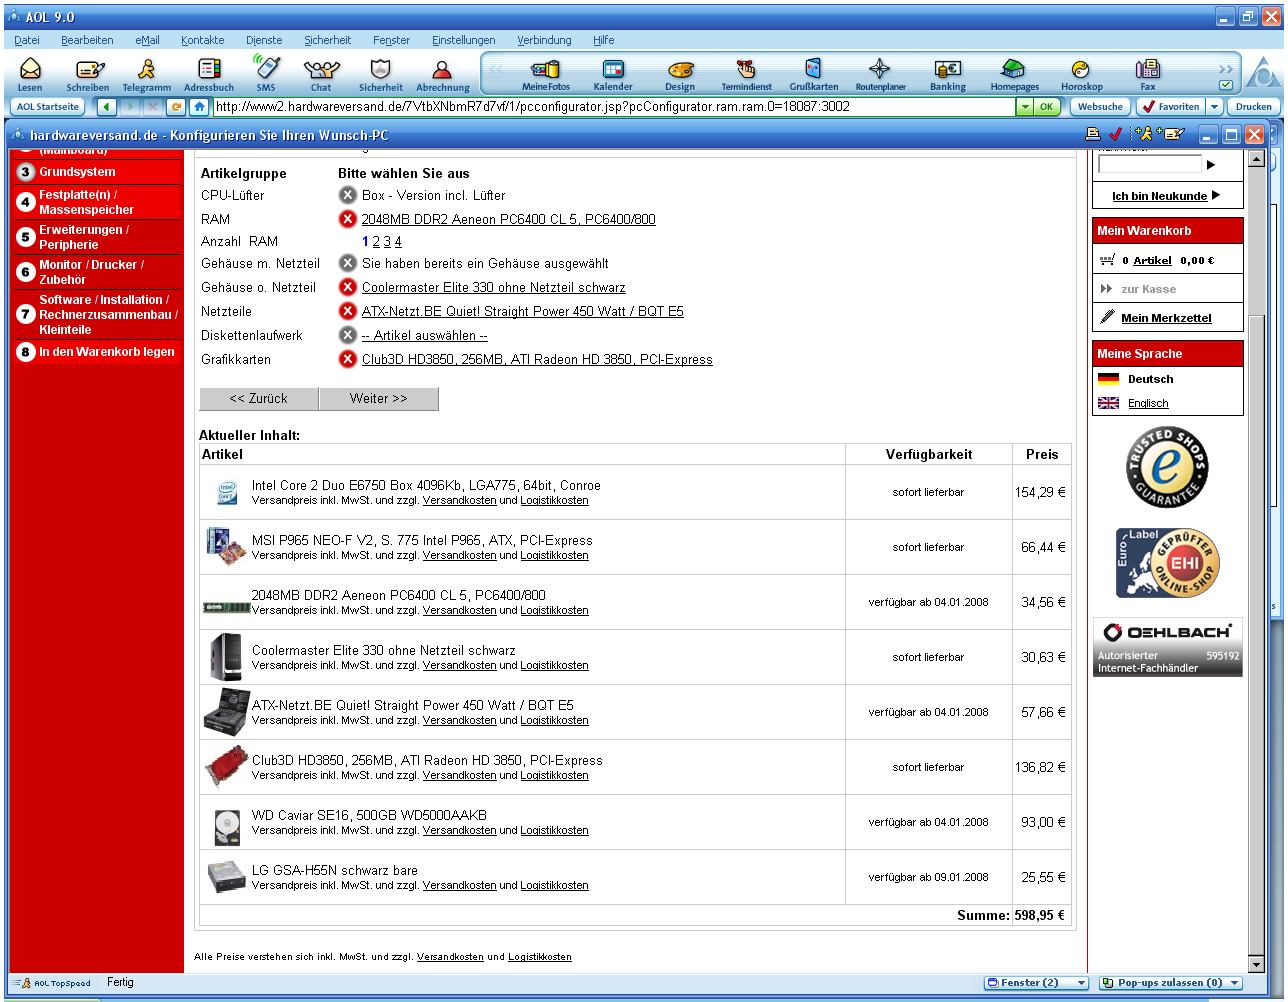This screenshot has width=1288, height=1002.
Task: Open the Homepages icon
Action: pyautogui.click(x=1014, y=75)
